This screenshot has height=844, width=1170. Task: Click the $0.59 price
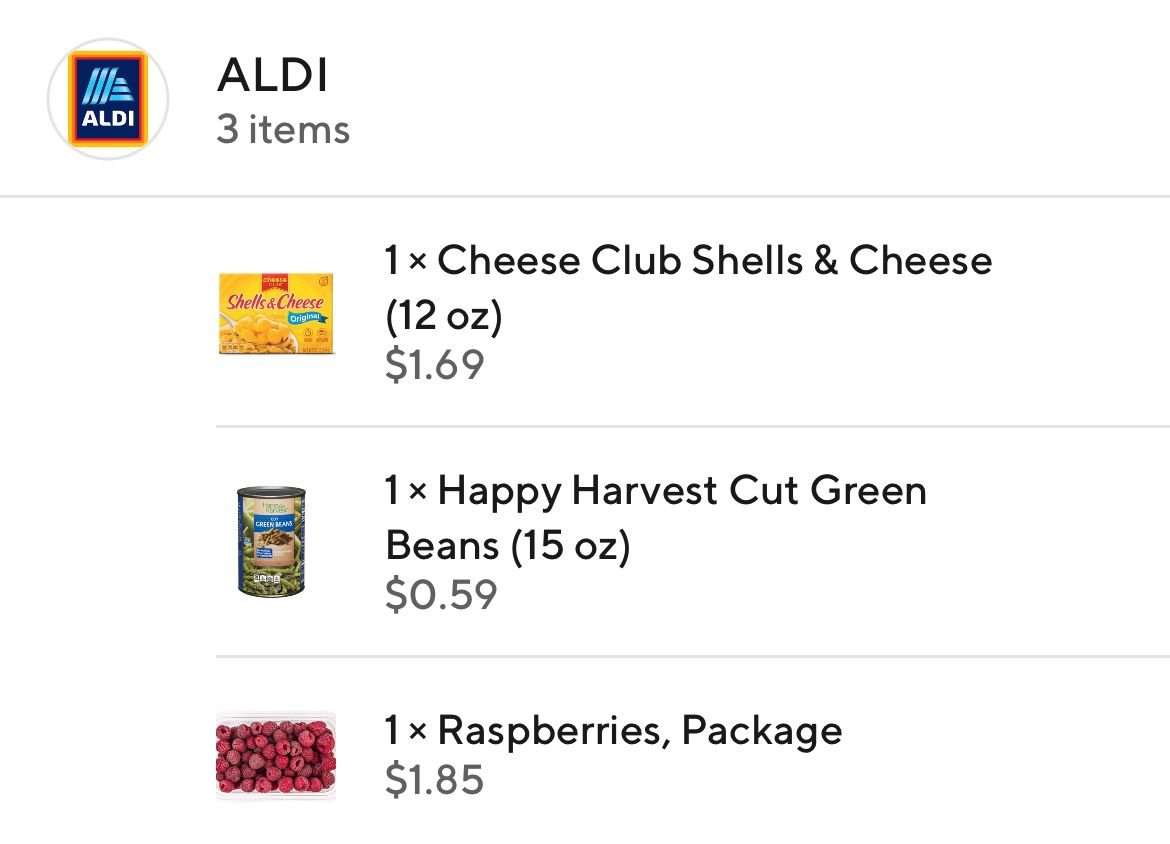point(440,595)
